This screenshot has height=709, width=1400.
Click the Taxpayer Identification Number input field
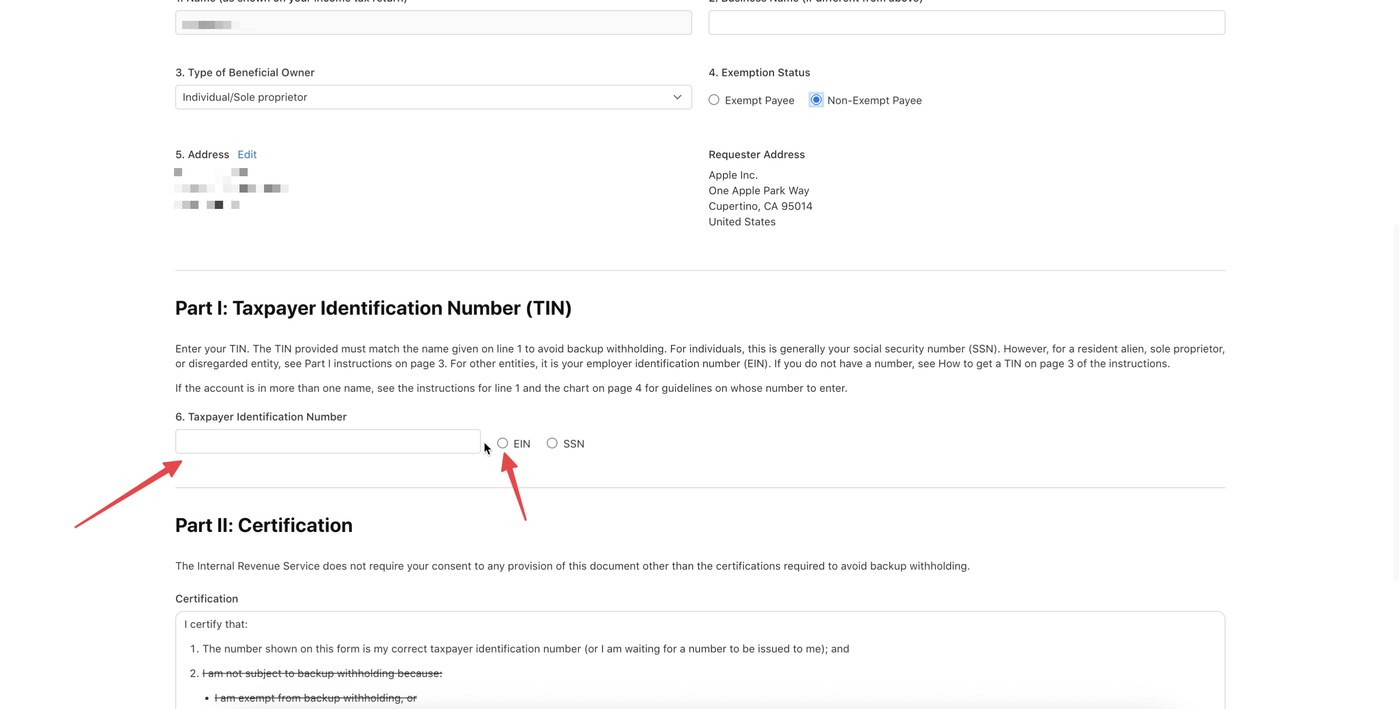click(x=328, y=442)
